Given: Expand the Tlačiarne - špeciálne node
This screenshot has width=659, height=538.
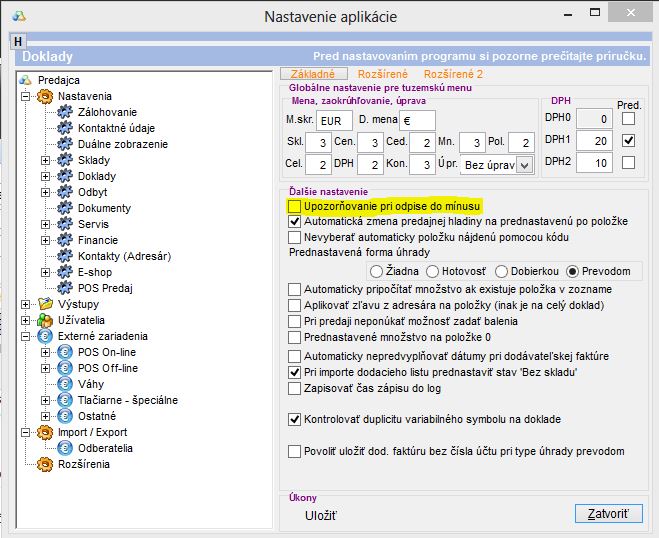Looking at the screenshot, I should 45,400.
